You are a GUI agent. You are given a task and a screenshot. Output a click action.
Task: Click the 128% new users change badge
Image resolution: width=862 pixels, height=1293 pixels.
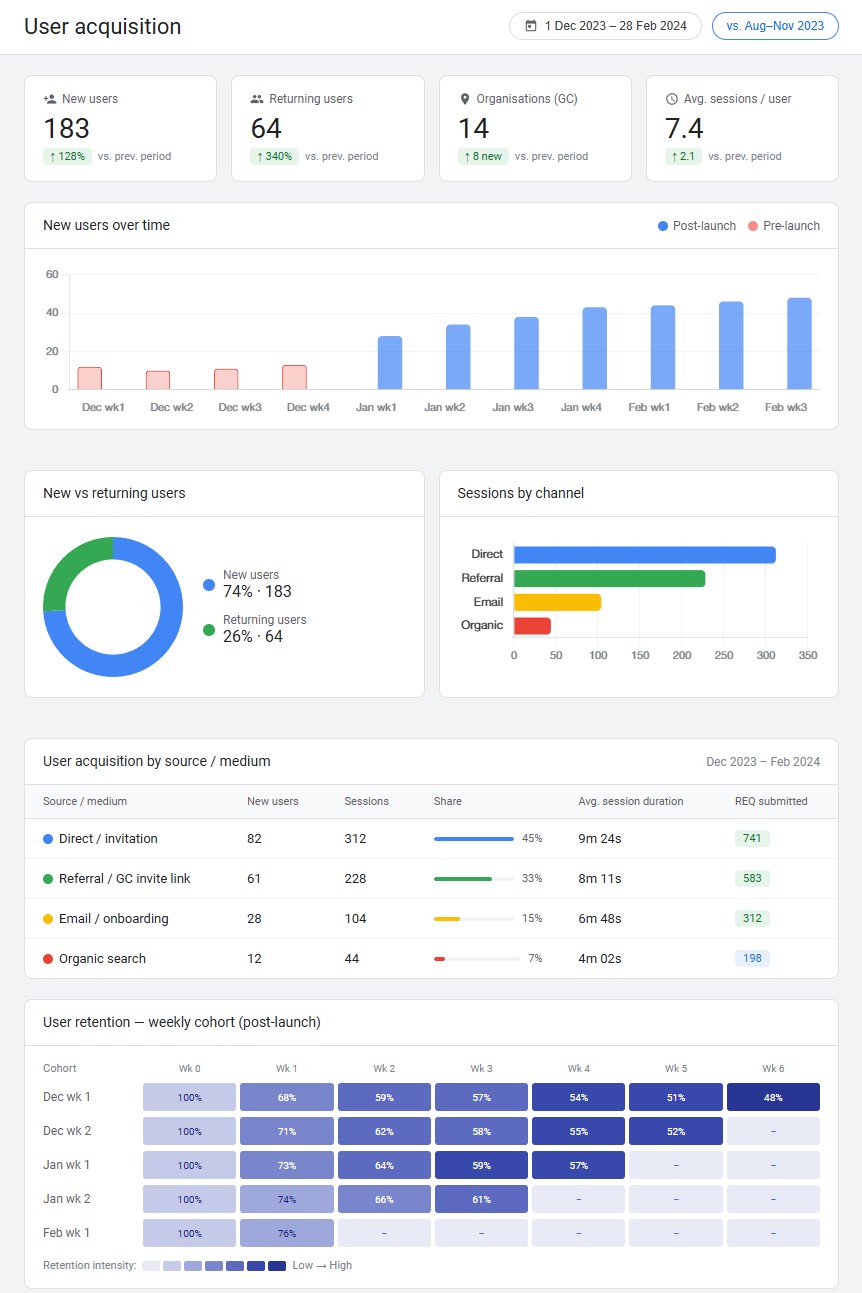[x=67, y=156]
